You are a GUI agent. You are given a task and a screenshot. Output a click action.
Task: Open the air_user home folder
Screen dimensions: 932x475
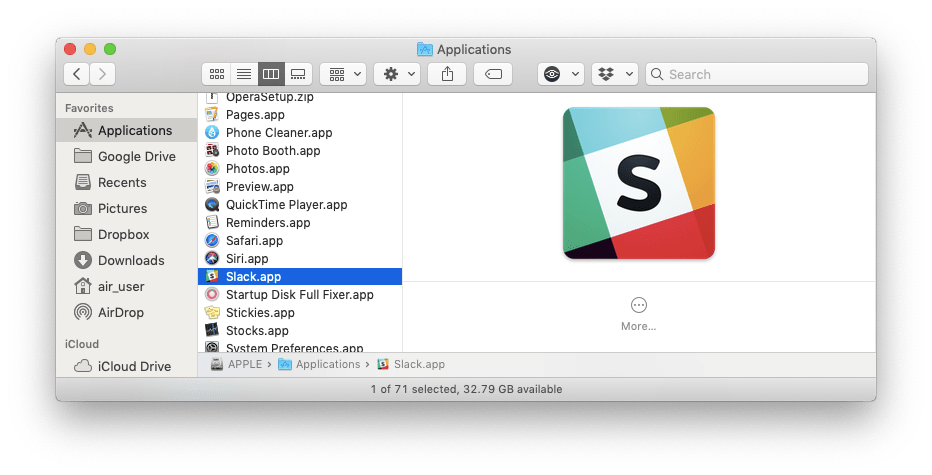126,287
